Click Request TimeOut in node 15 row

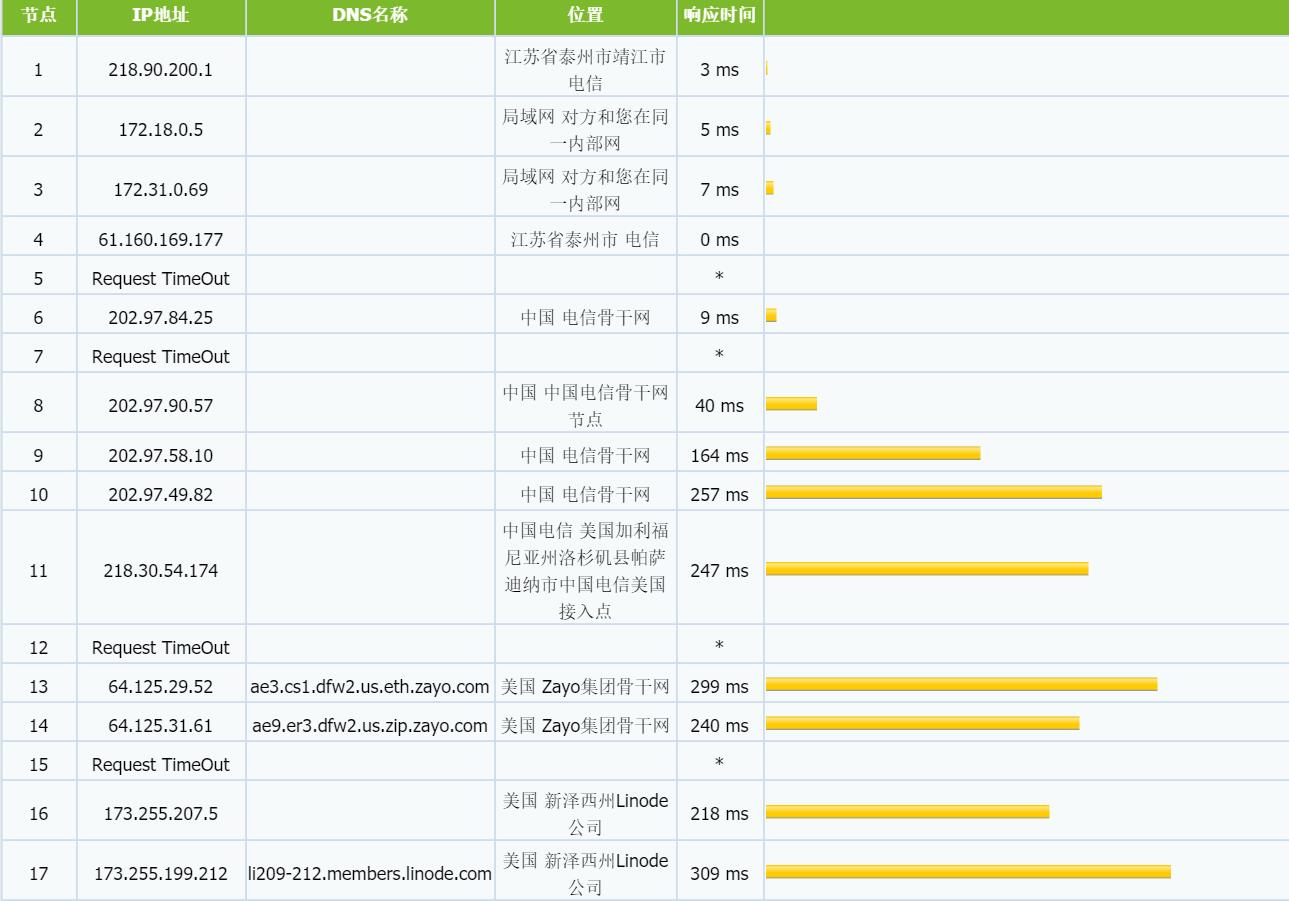tap(161, 765)
